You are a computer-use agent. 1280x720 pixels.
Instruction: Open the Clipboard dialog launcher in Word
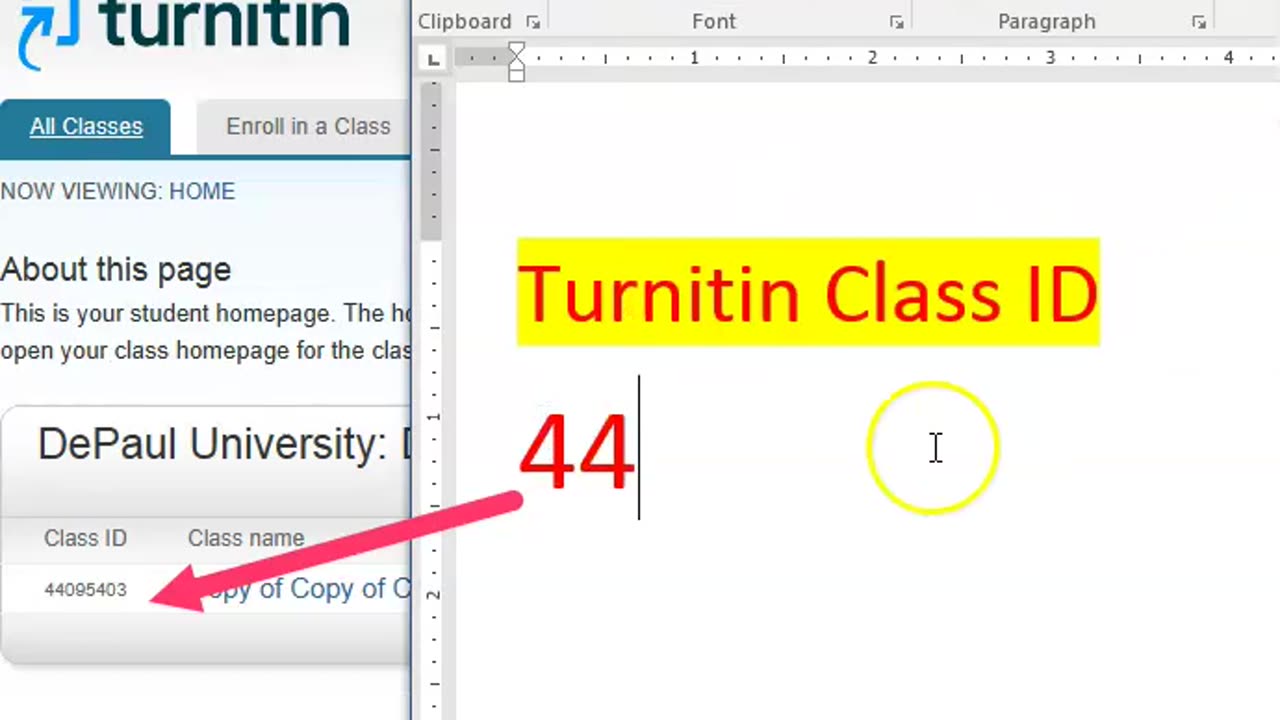tap(533, 22)
